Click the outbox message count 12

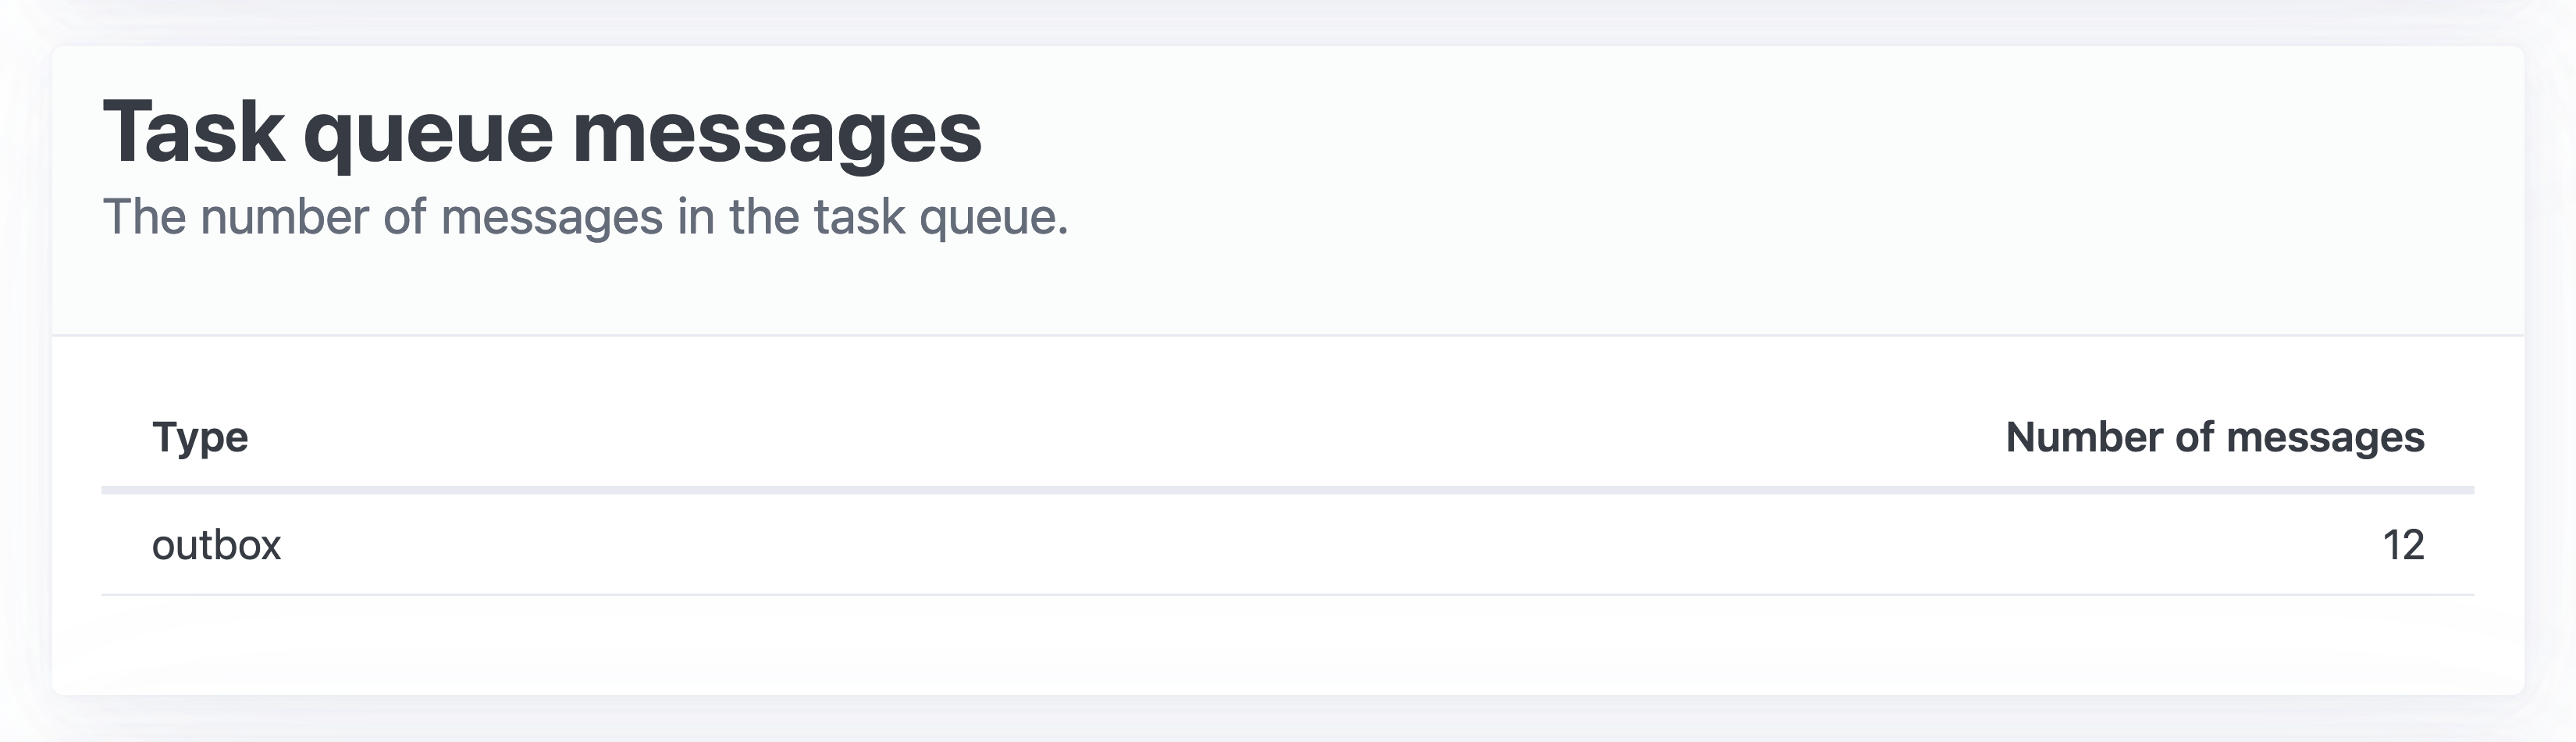(x=2403, y=546)
